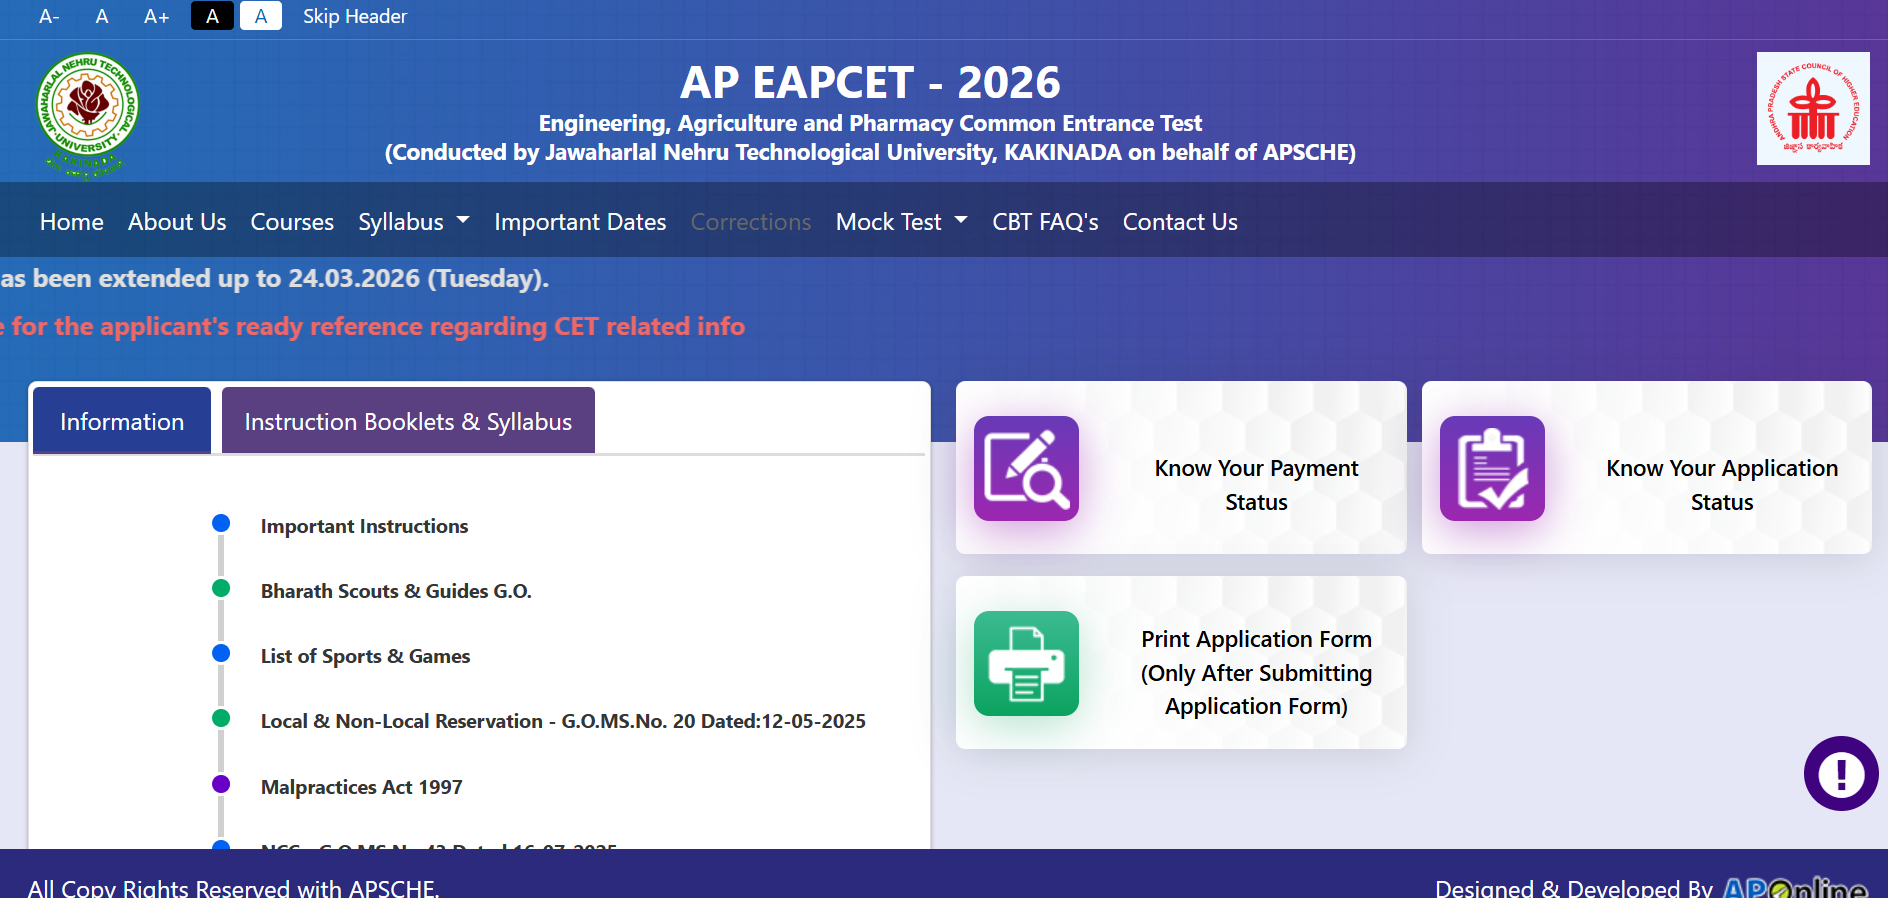Click the green printer icon
Screen dimensions: 1888x898
(1026, 663)
